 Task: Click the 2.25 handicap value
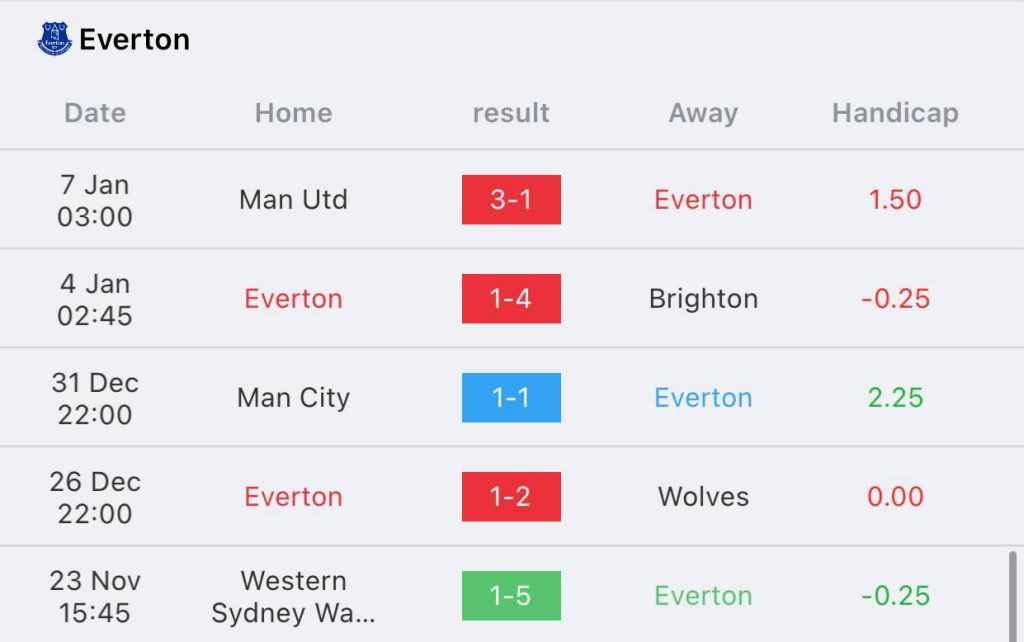pyautogui.click(x=895, y=398)
